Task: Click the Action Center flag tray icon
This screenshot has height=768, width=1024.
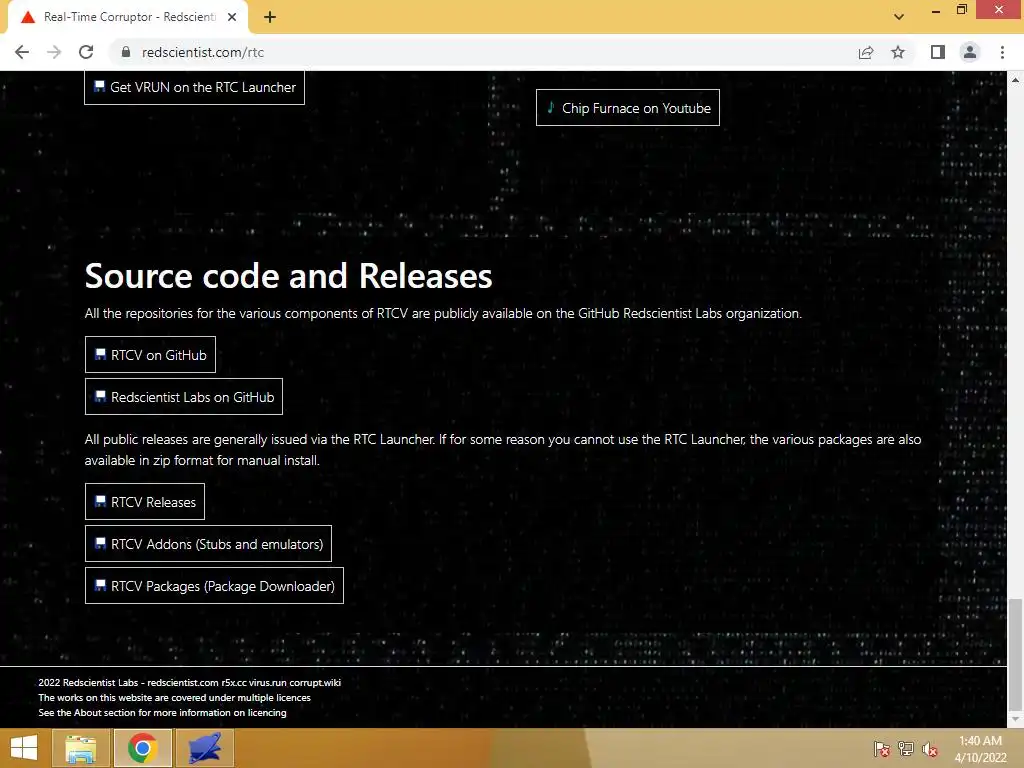Action: pyautogui.click(x=881, y=749)
